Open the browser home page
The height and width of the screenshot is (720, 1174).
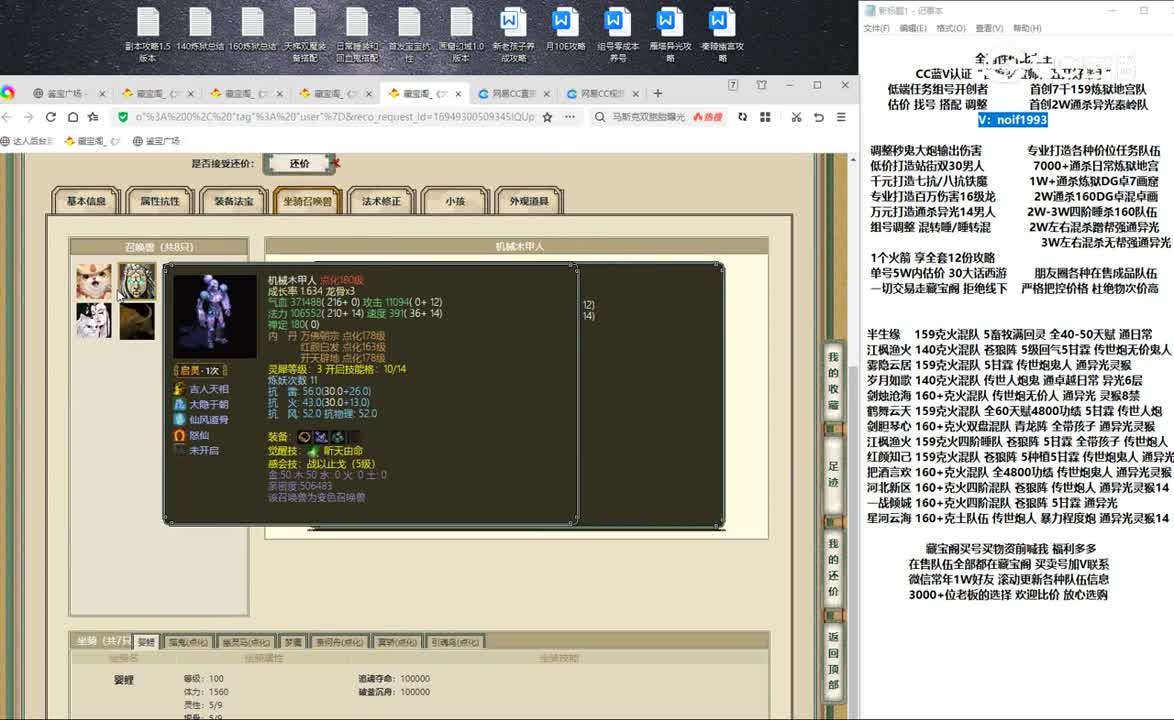click(73, 117)
